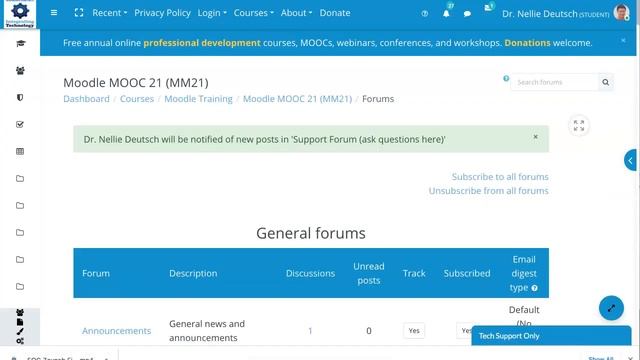Click the Integrating Technology site logo
640x360 pixels.
(20, 14)
